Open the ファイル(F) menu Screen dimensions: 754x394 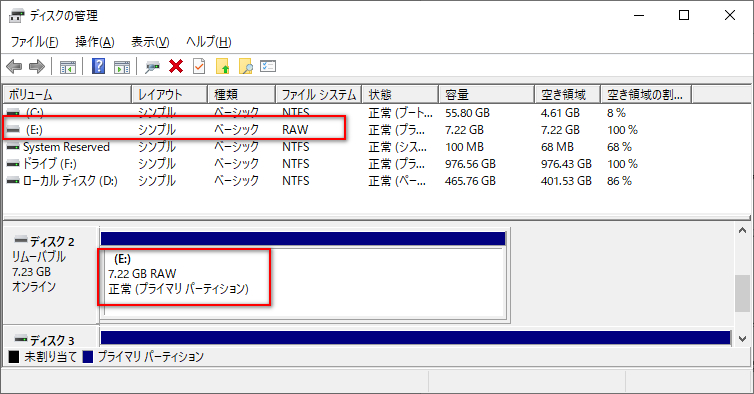pos(35,42)
